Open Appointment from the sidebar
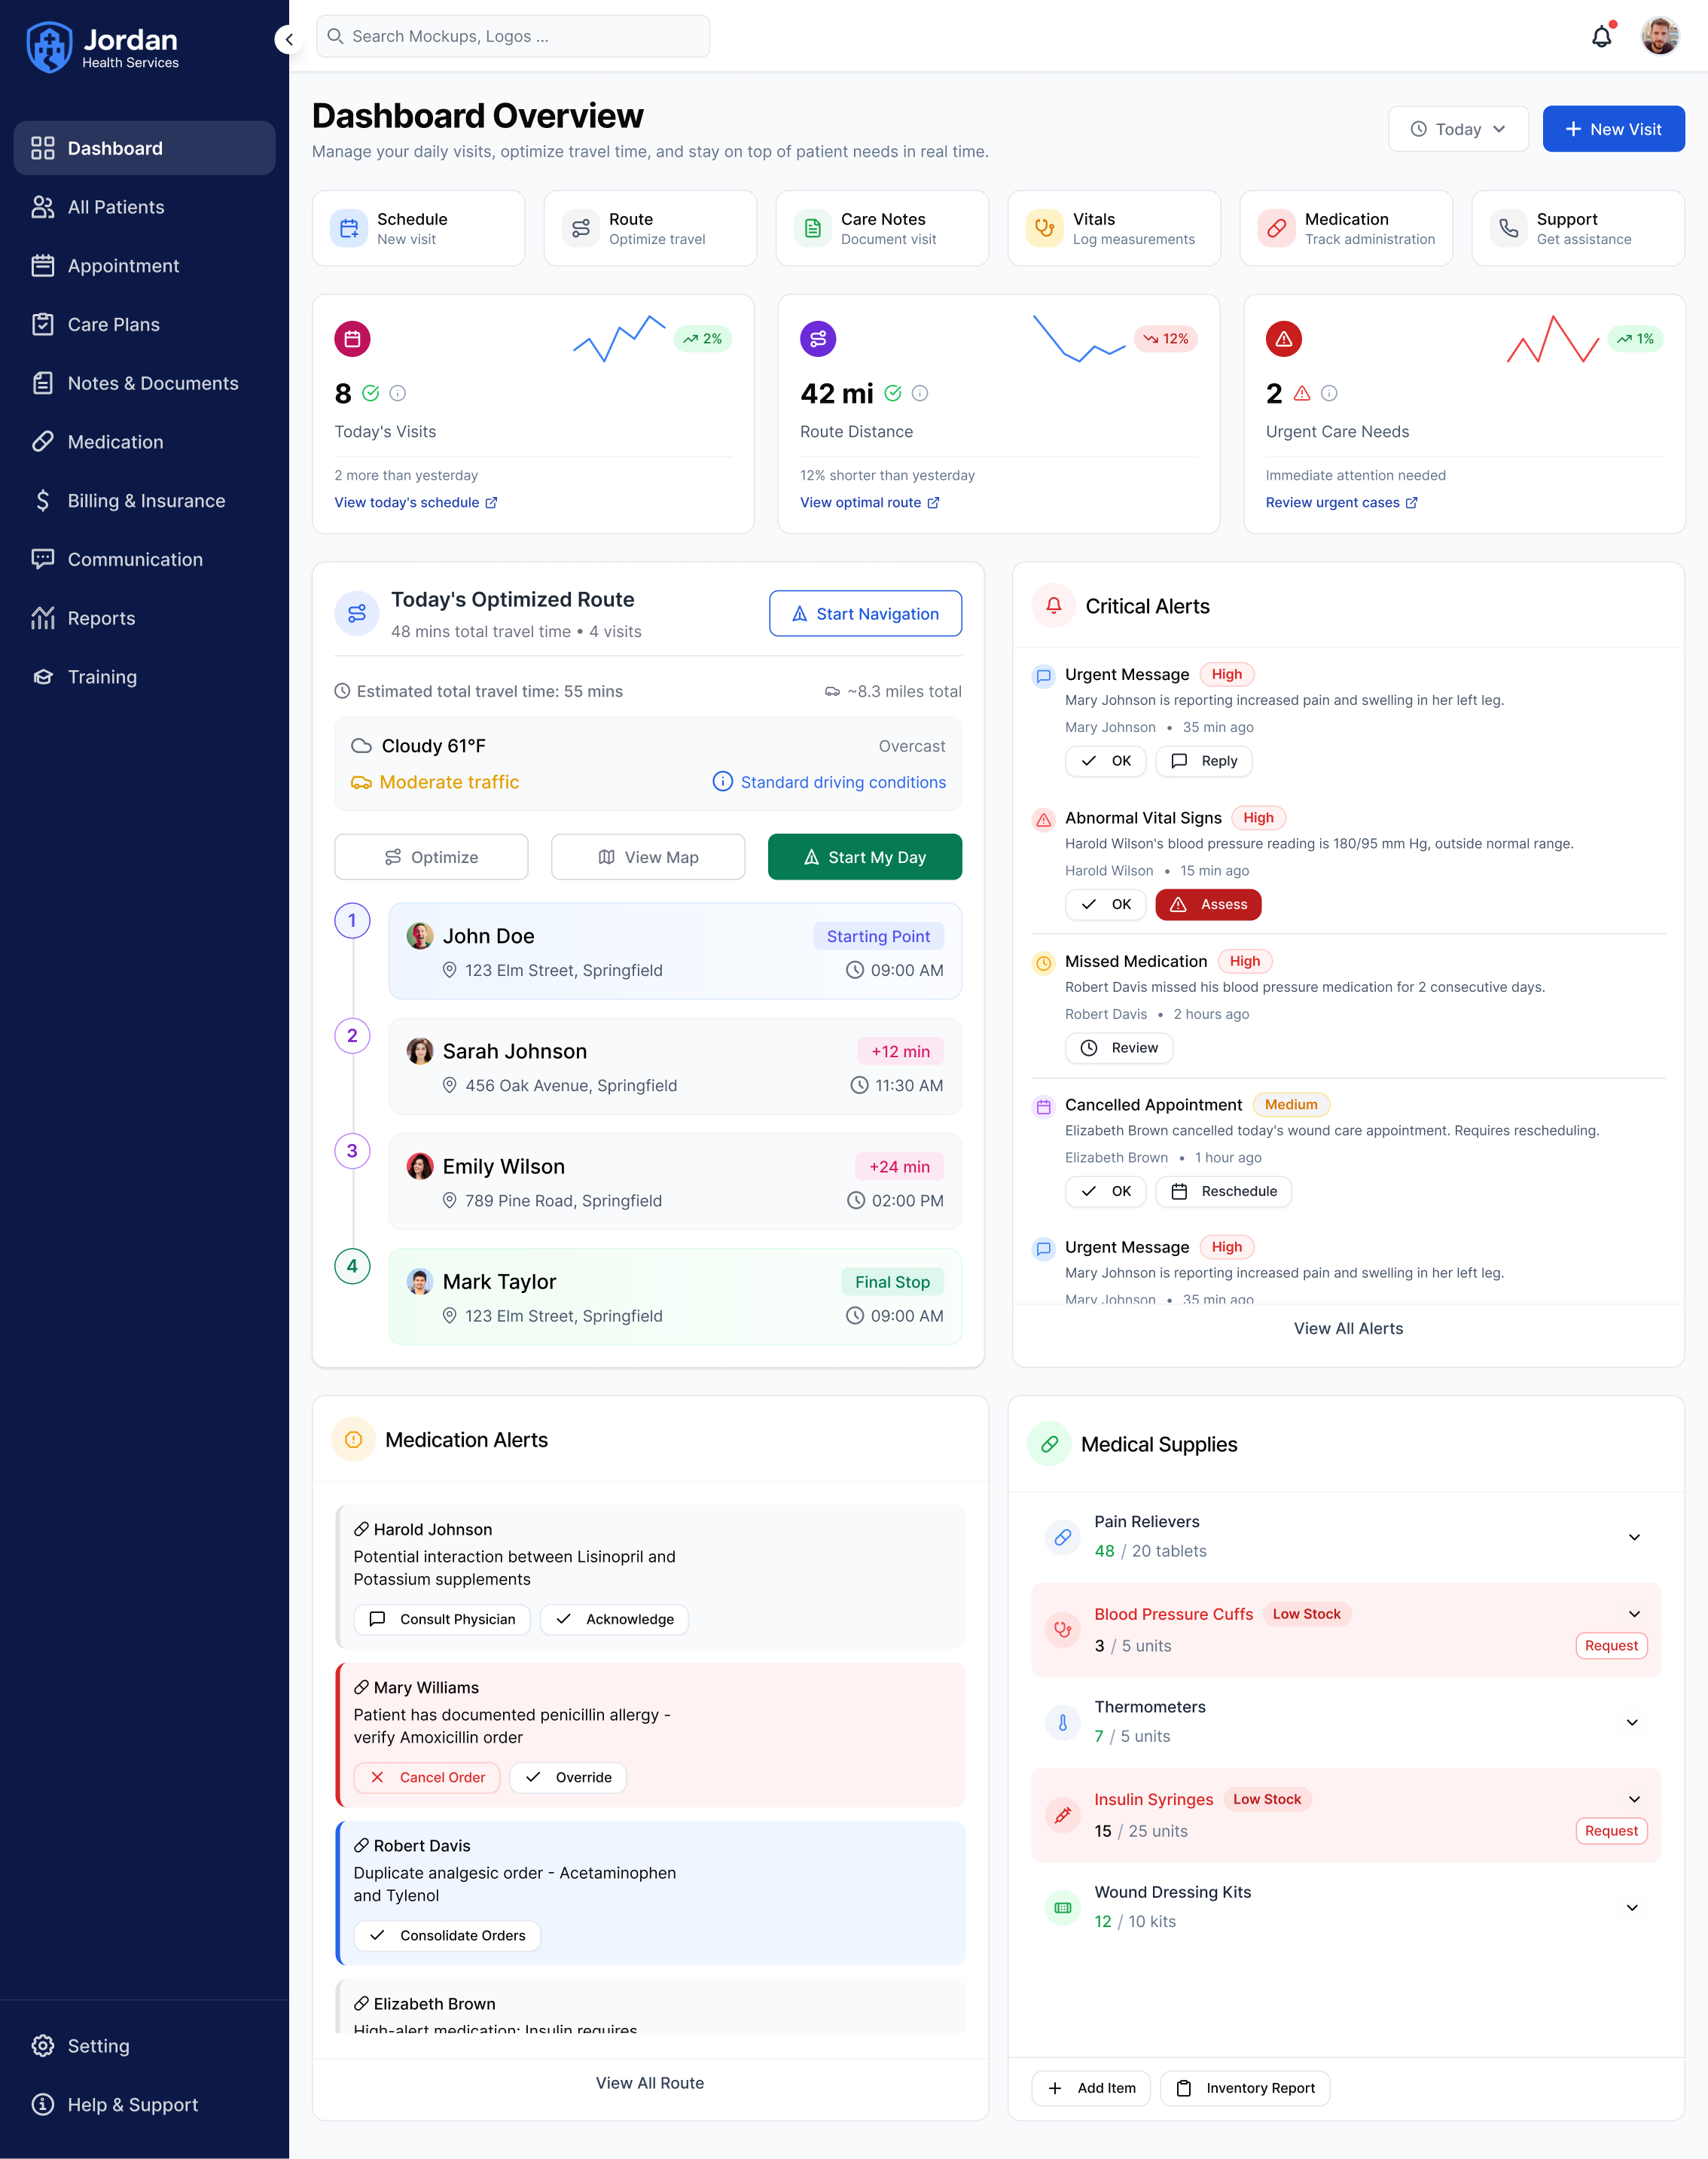The height and width of the screenshot is (2159, 1708). (144, 266)
